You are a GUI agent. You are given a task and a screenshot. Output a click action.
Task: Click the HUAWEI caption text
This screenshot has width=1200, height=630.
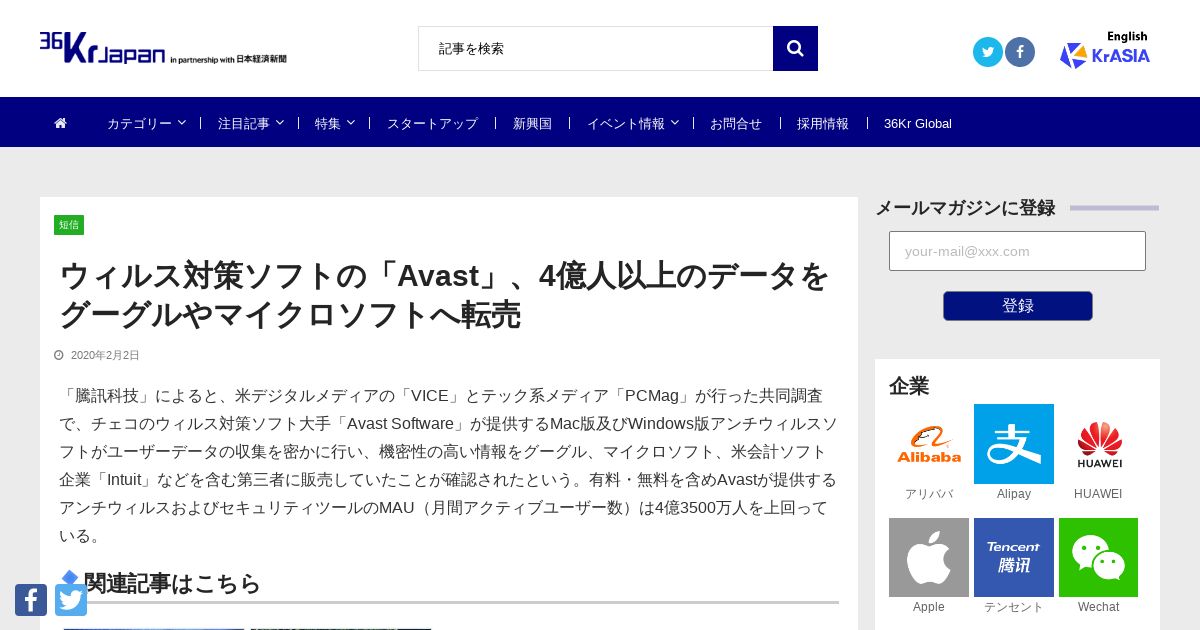point(1098,494)
